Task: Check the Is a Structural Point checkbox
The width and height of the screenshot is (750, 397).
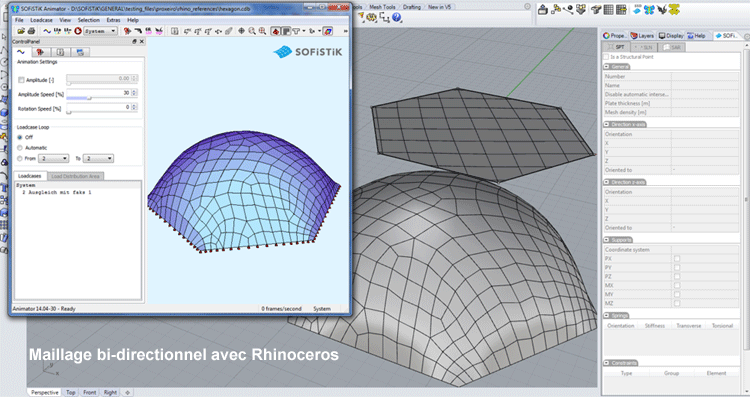Action: point(607,56)
